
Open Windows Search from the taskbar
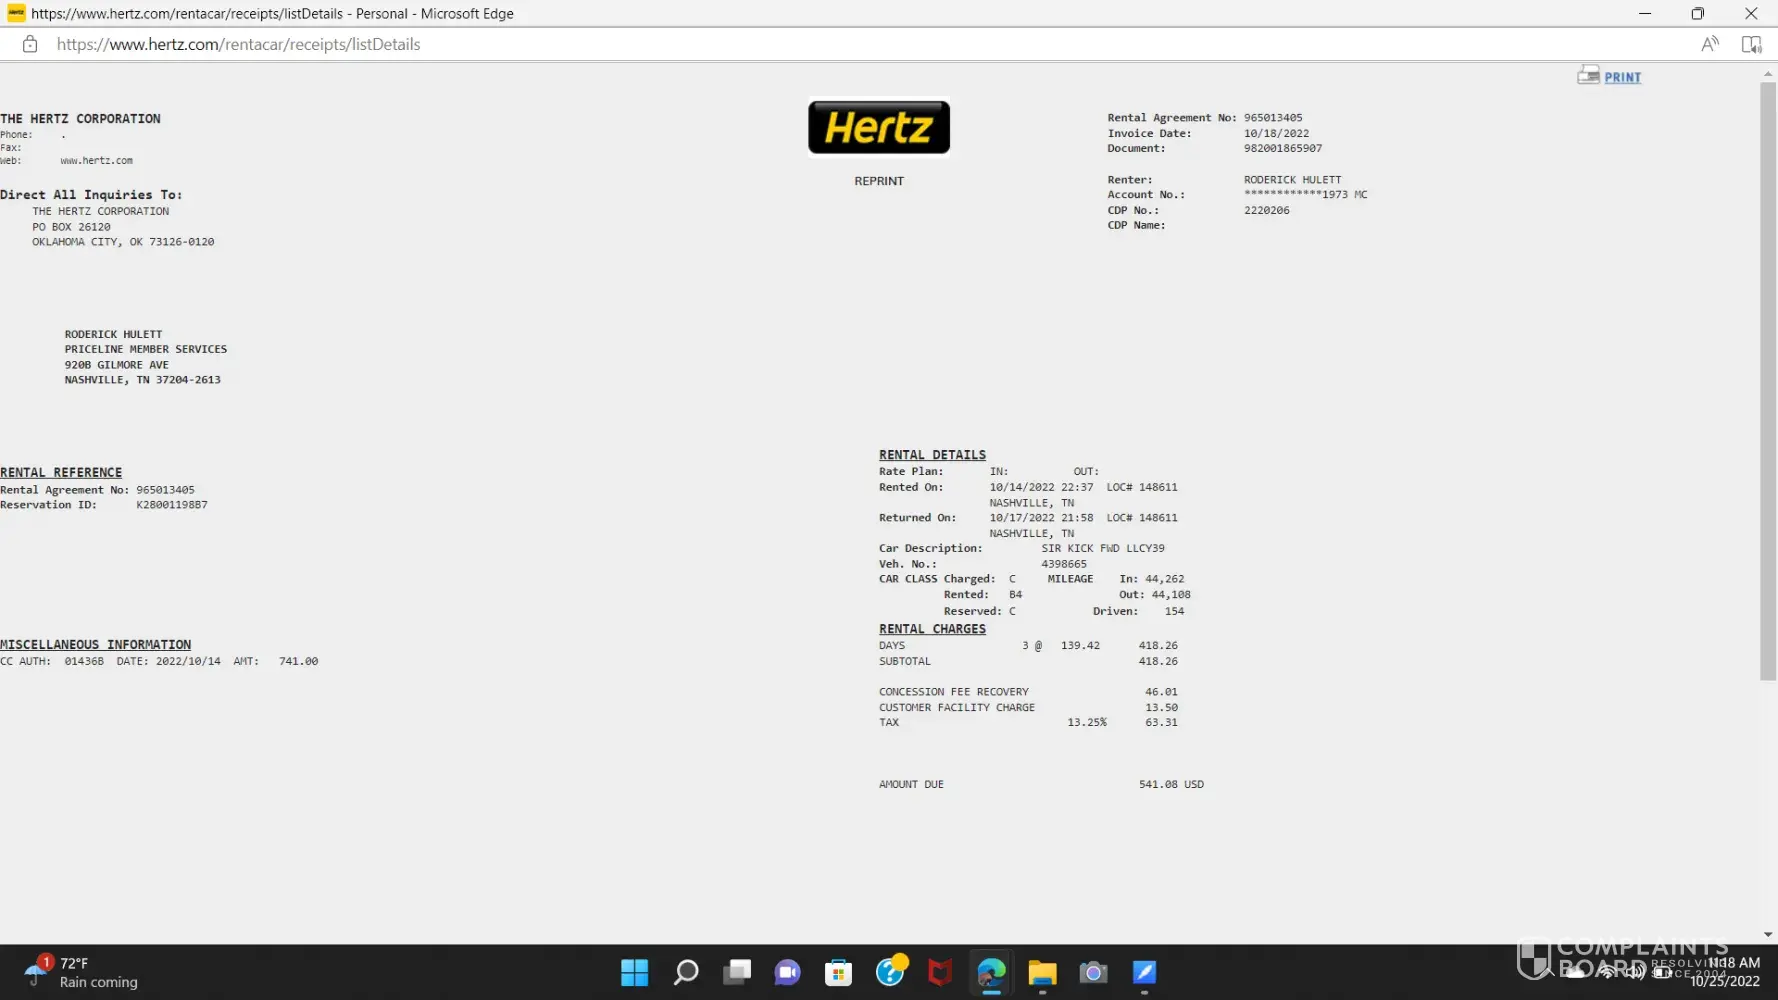click(x=686, y=972)
